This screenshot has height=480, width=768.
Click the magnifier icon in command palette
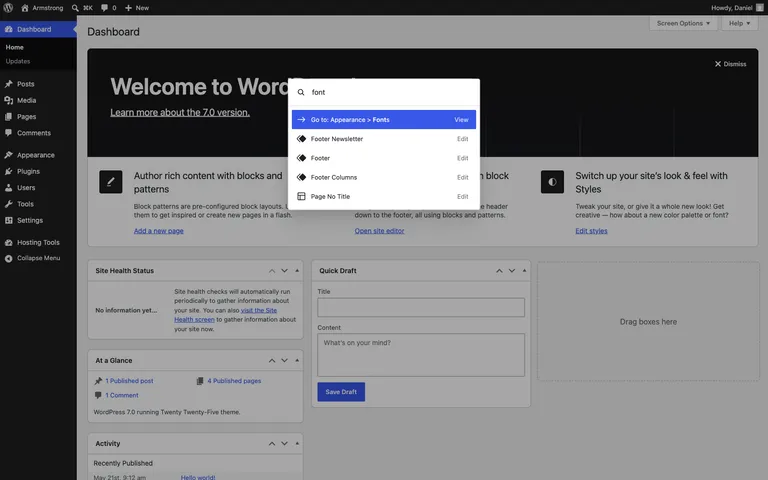301,92
